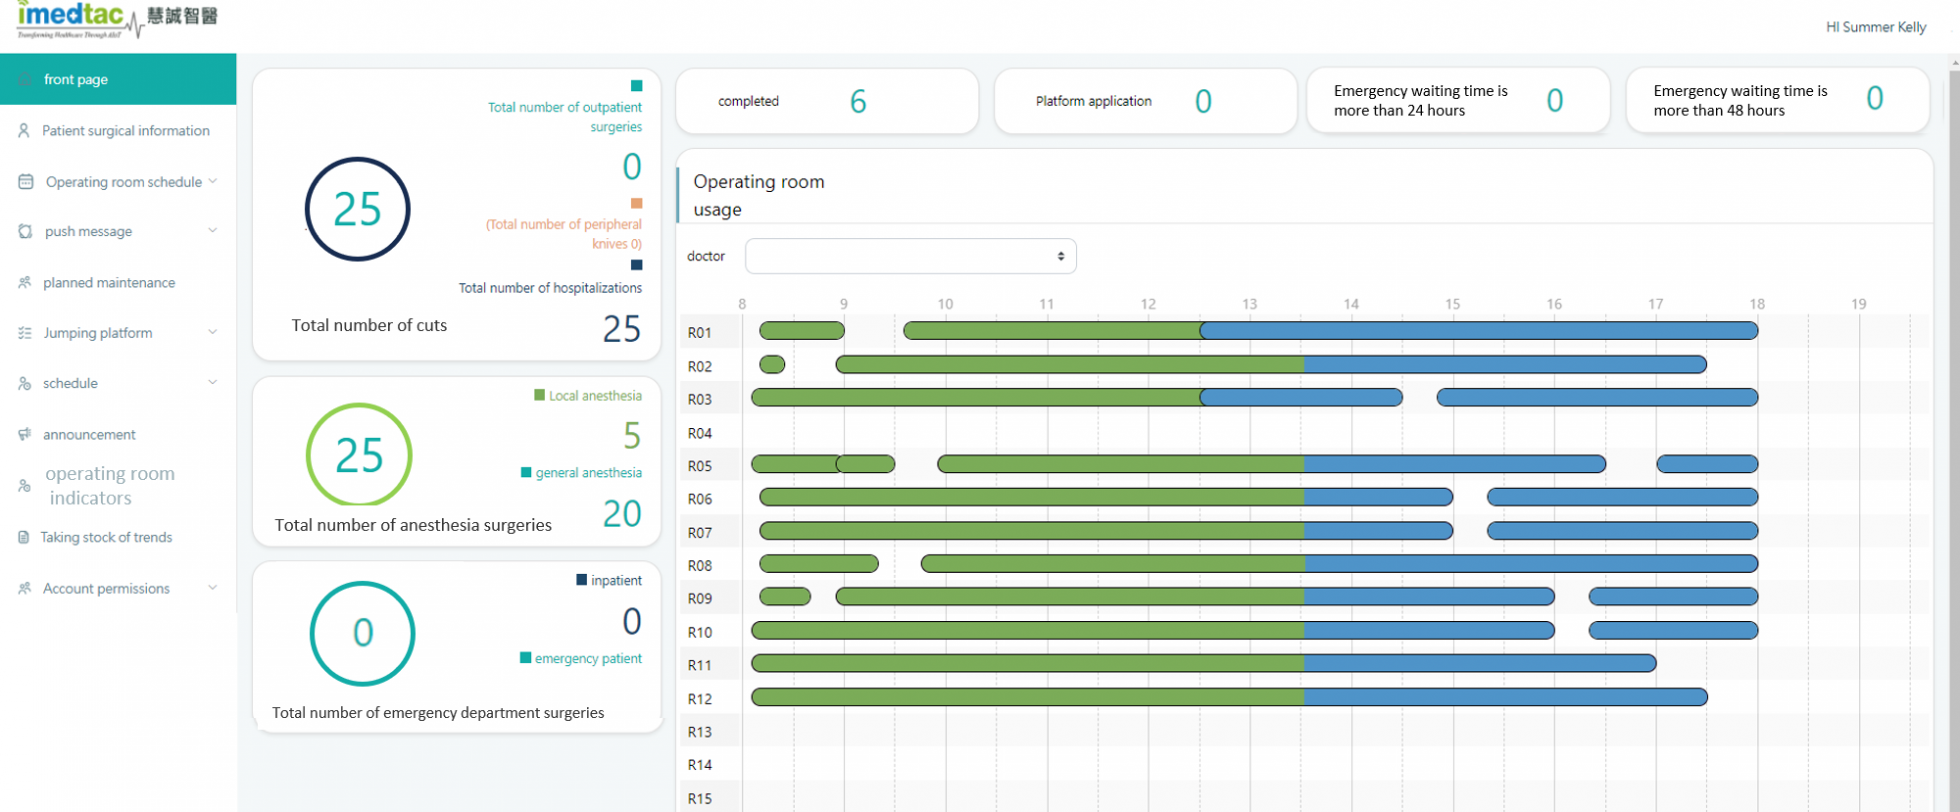The image size is (1960, 812).
Task: Click HI Summer Kelly user label
Action: pyautogui.click(x=1875, y=27)
